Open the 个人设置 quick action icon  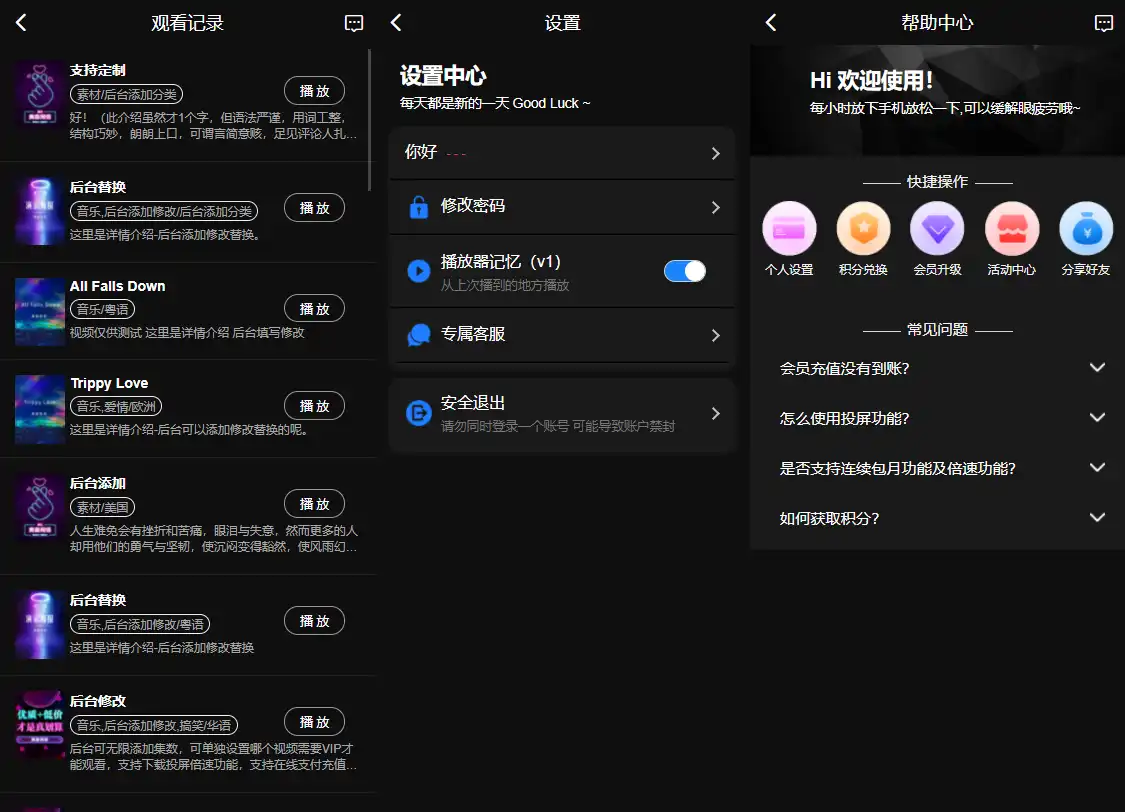(x=789, y=229)
